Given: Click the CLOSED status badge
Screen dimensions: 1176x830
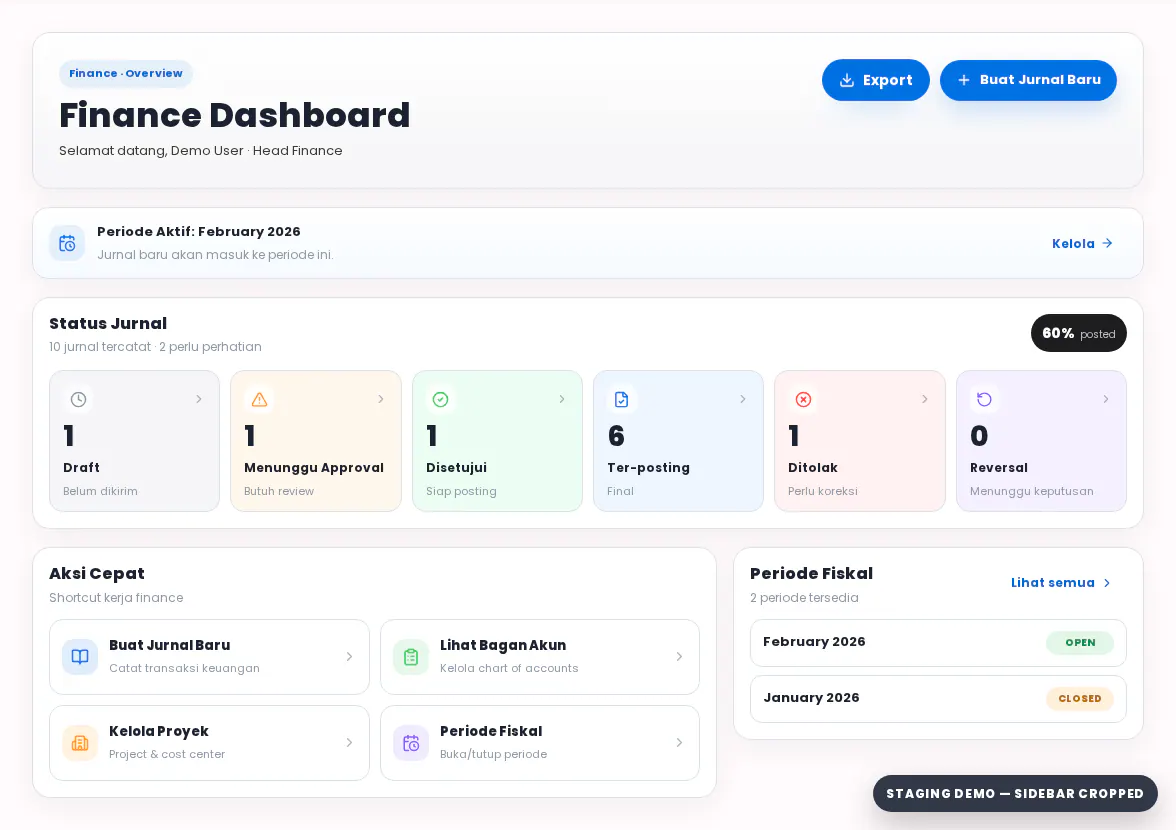Looking at the screenshot, I should 1080,699.
